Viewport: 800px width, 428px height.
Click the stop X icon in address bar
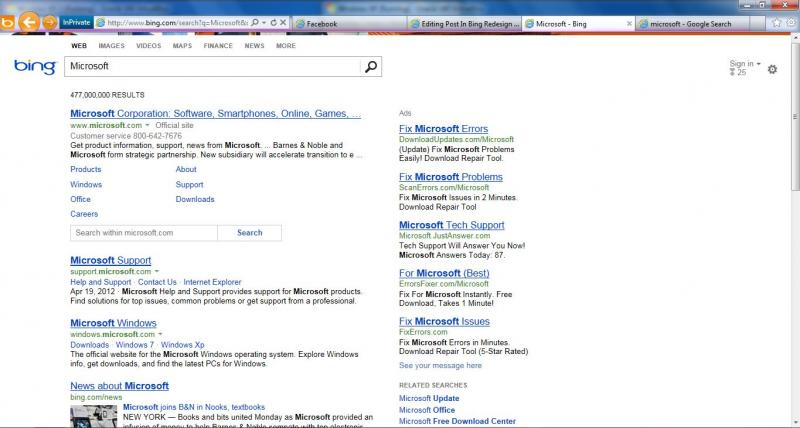(x=283, y=23)
